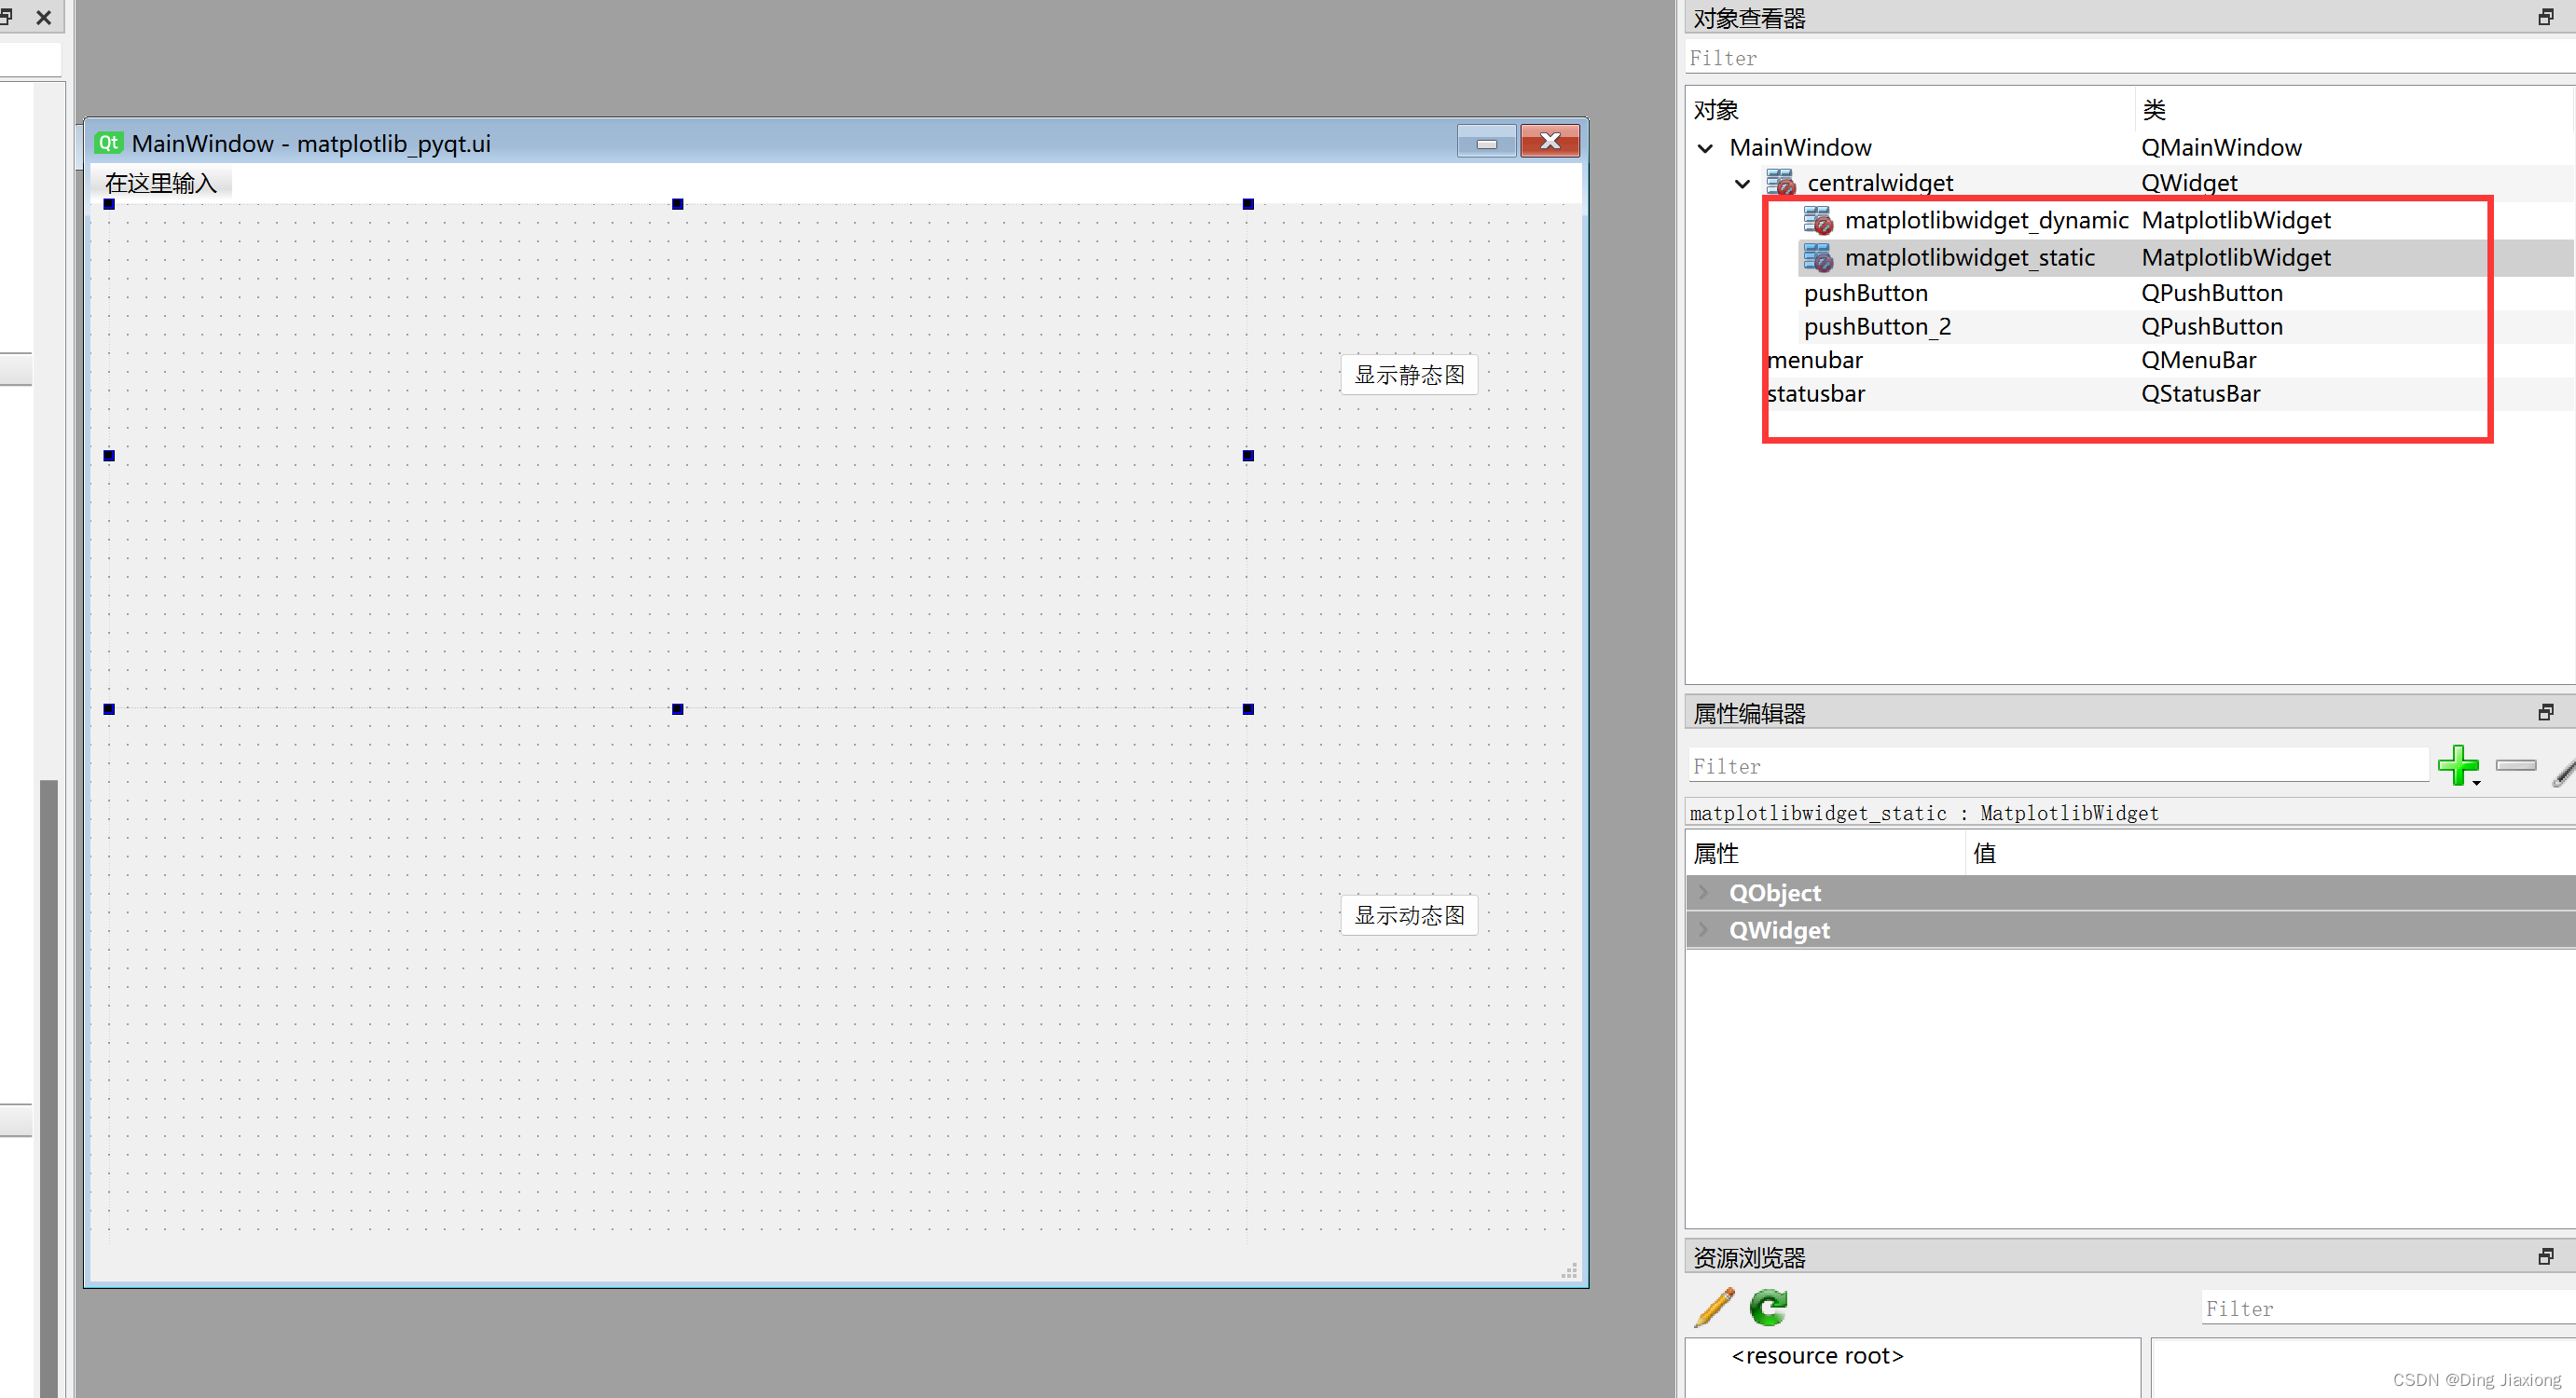Expand the QObject property group
This screenshot has height=1398, width=2576.
(x=1704, y=893)
